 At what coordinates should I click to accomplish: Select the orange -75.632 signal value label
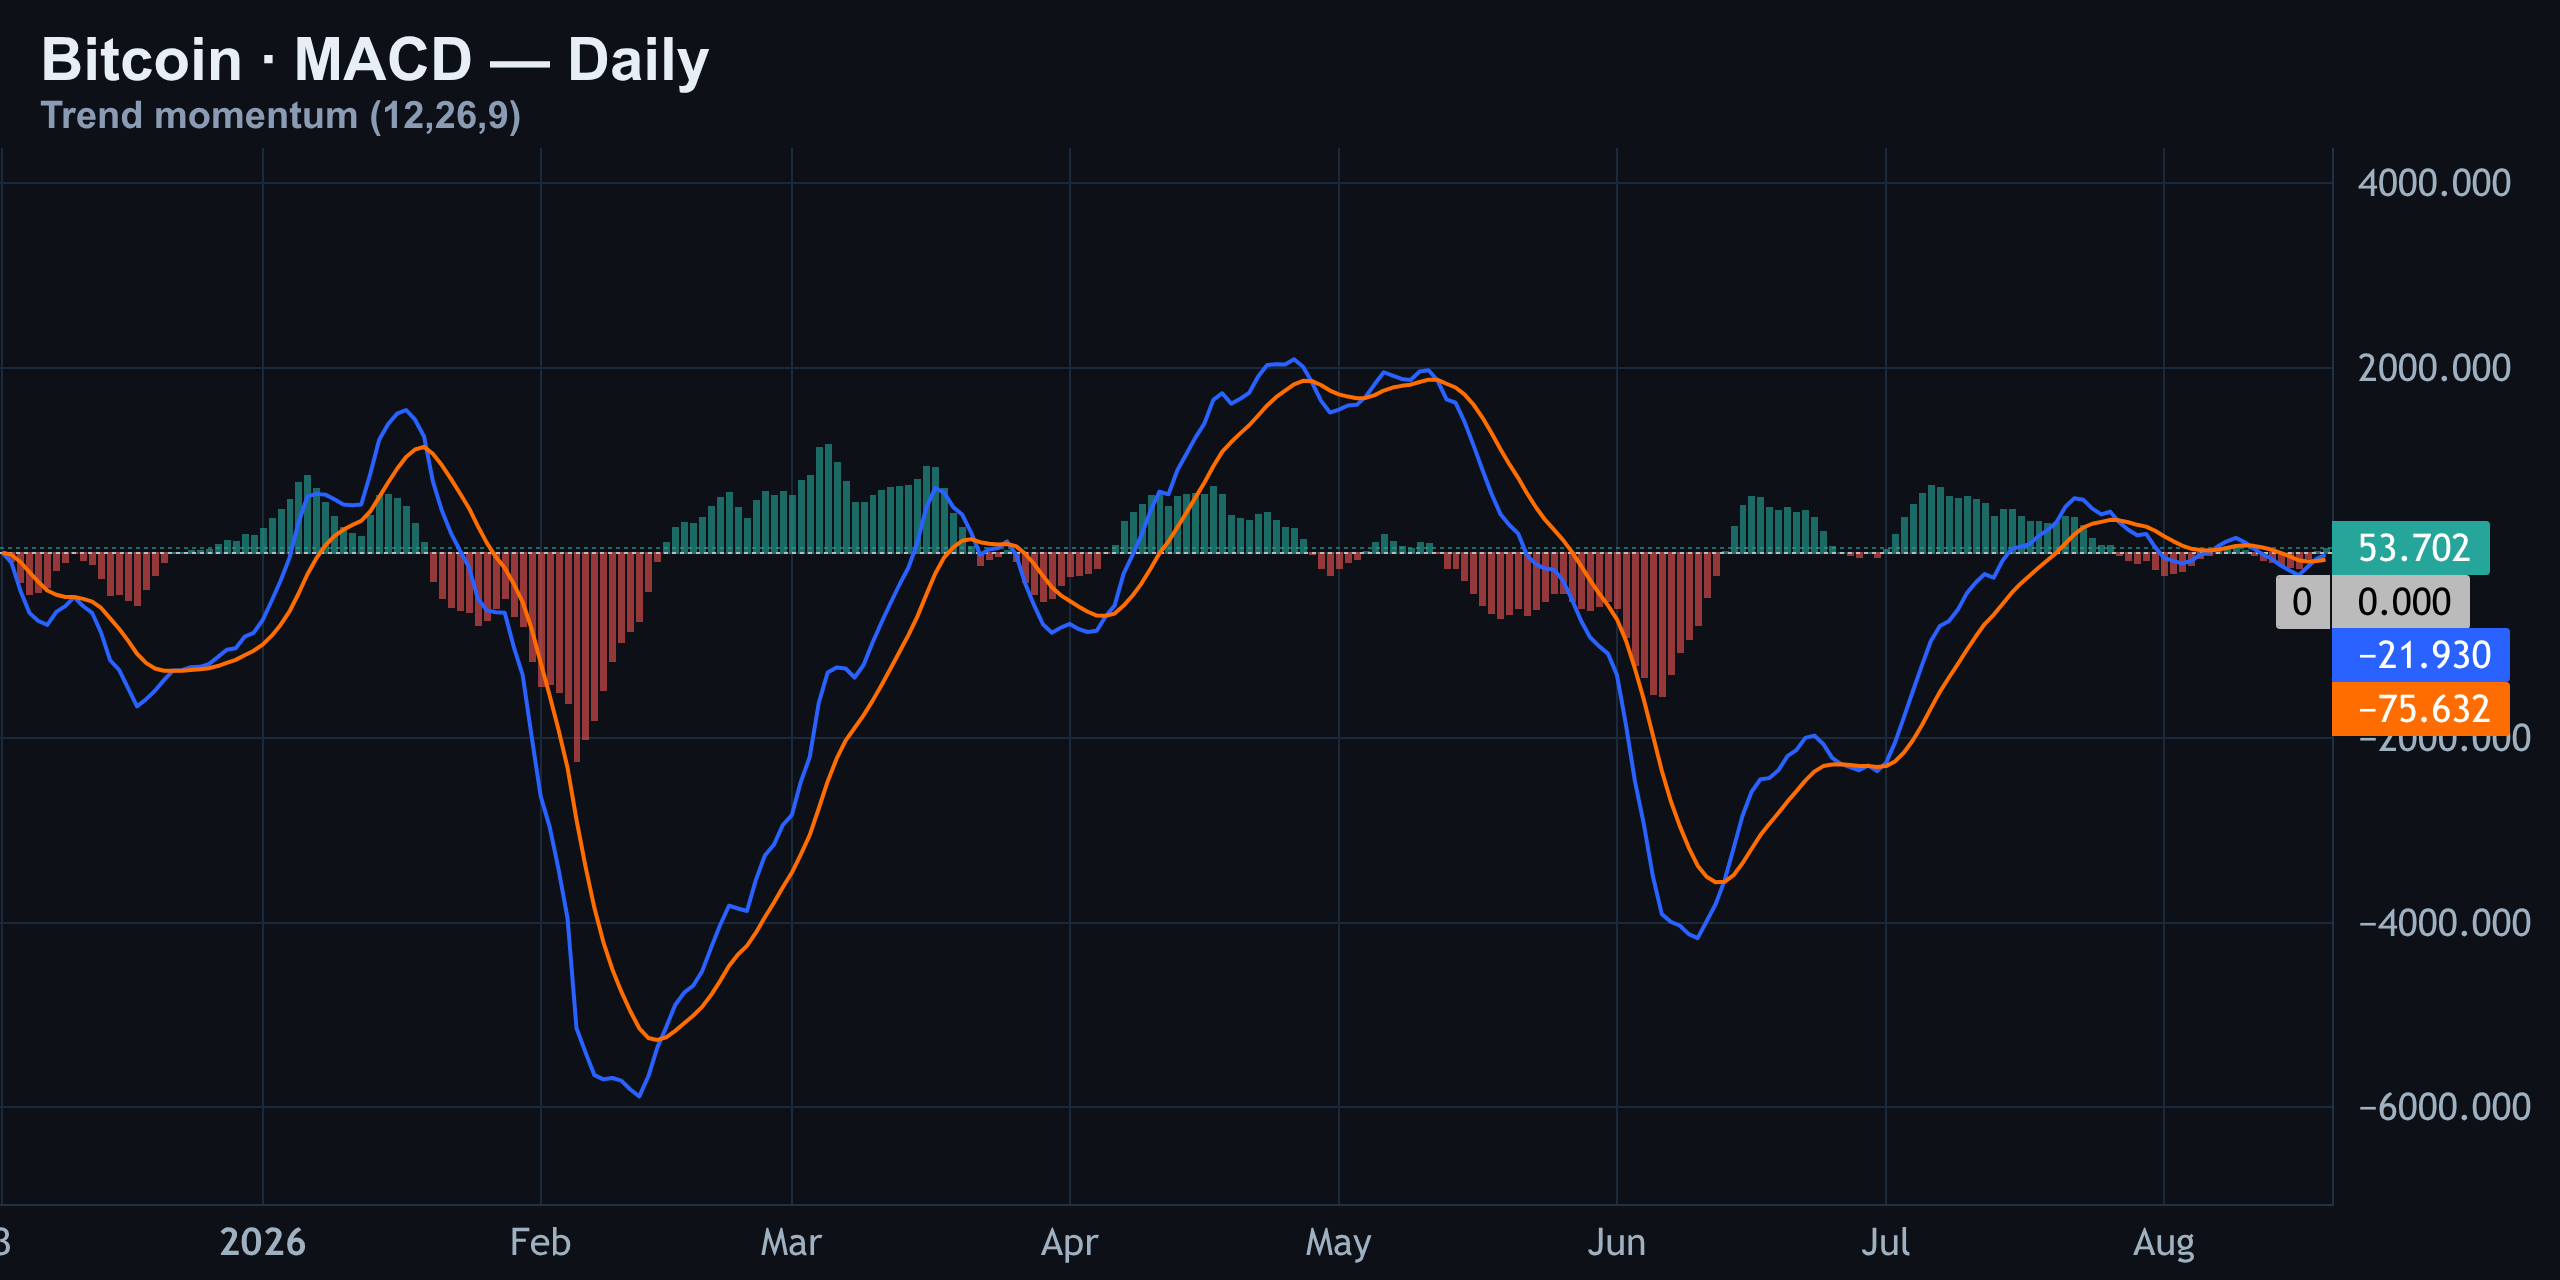(x=2420, y=709)
